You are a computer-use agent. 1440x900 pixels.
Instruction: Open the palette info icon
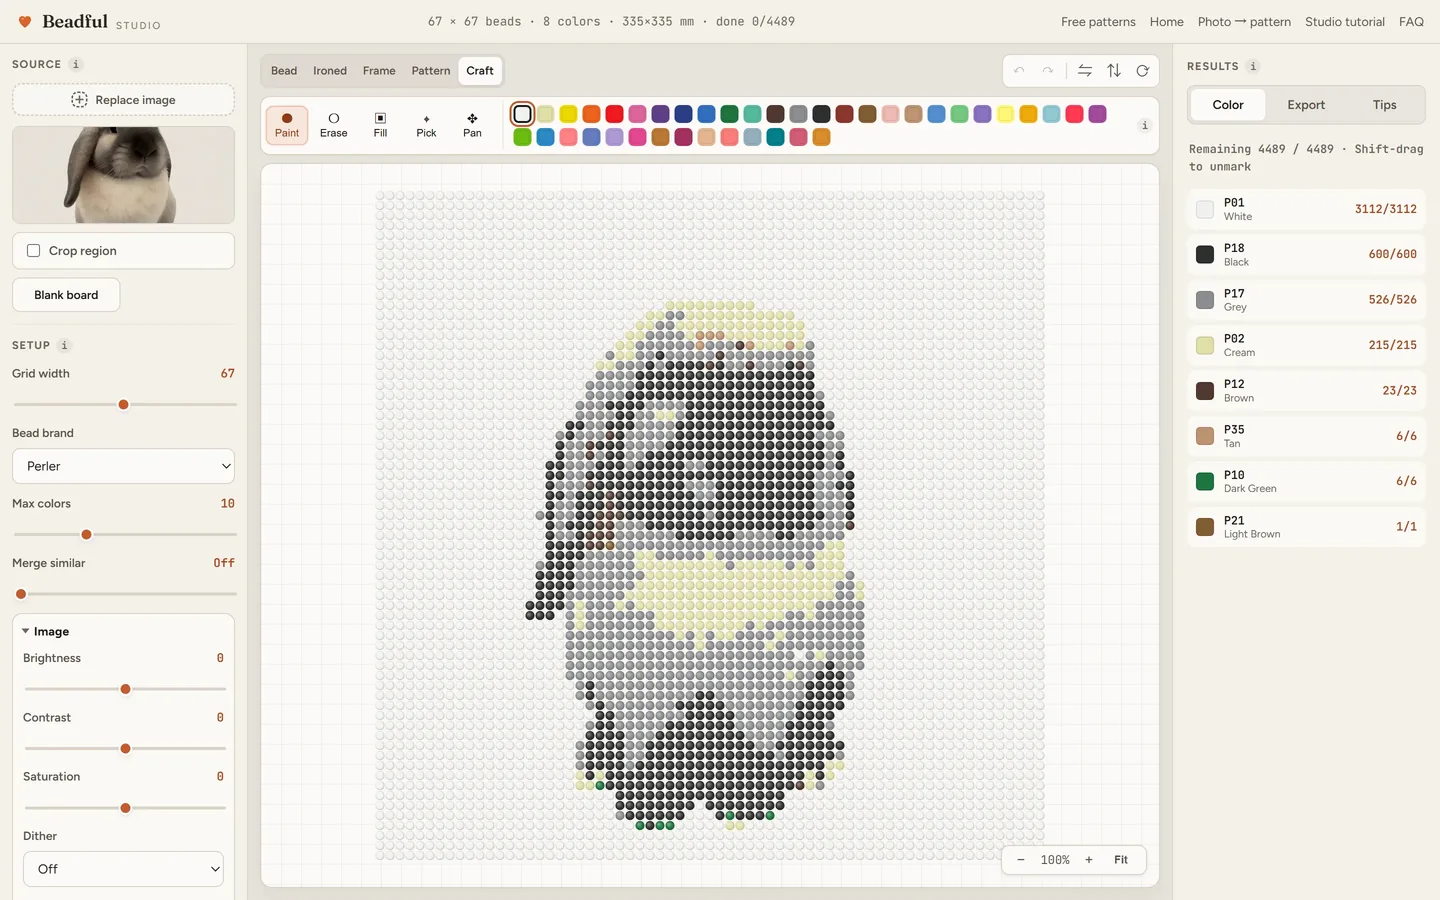coord(1145,125)
